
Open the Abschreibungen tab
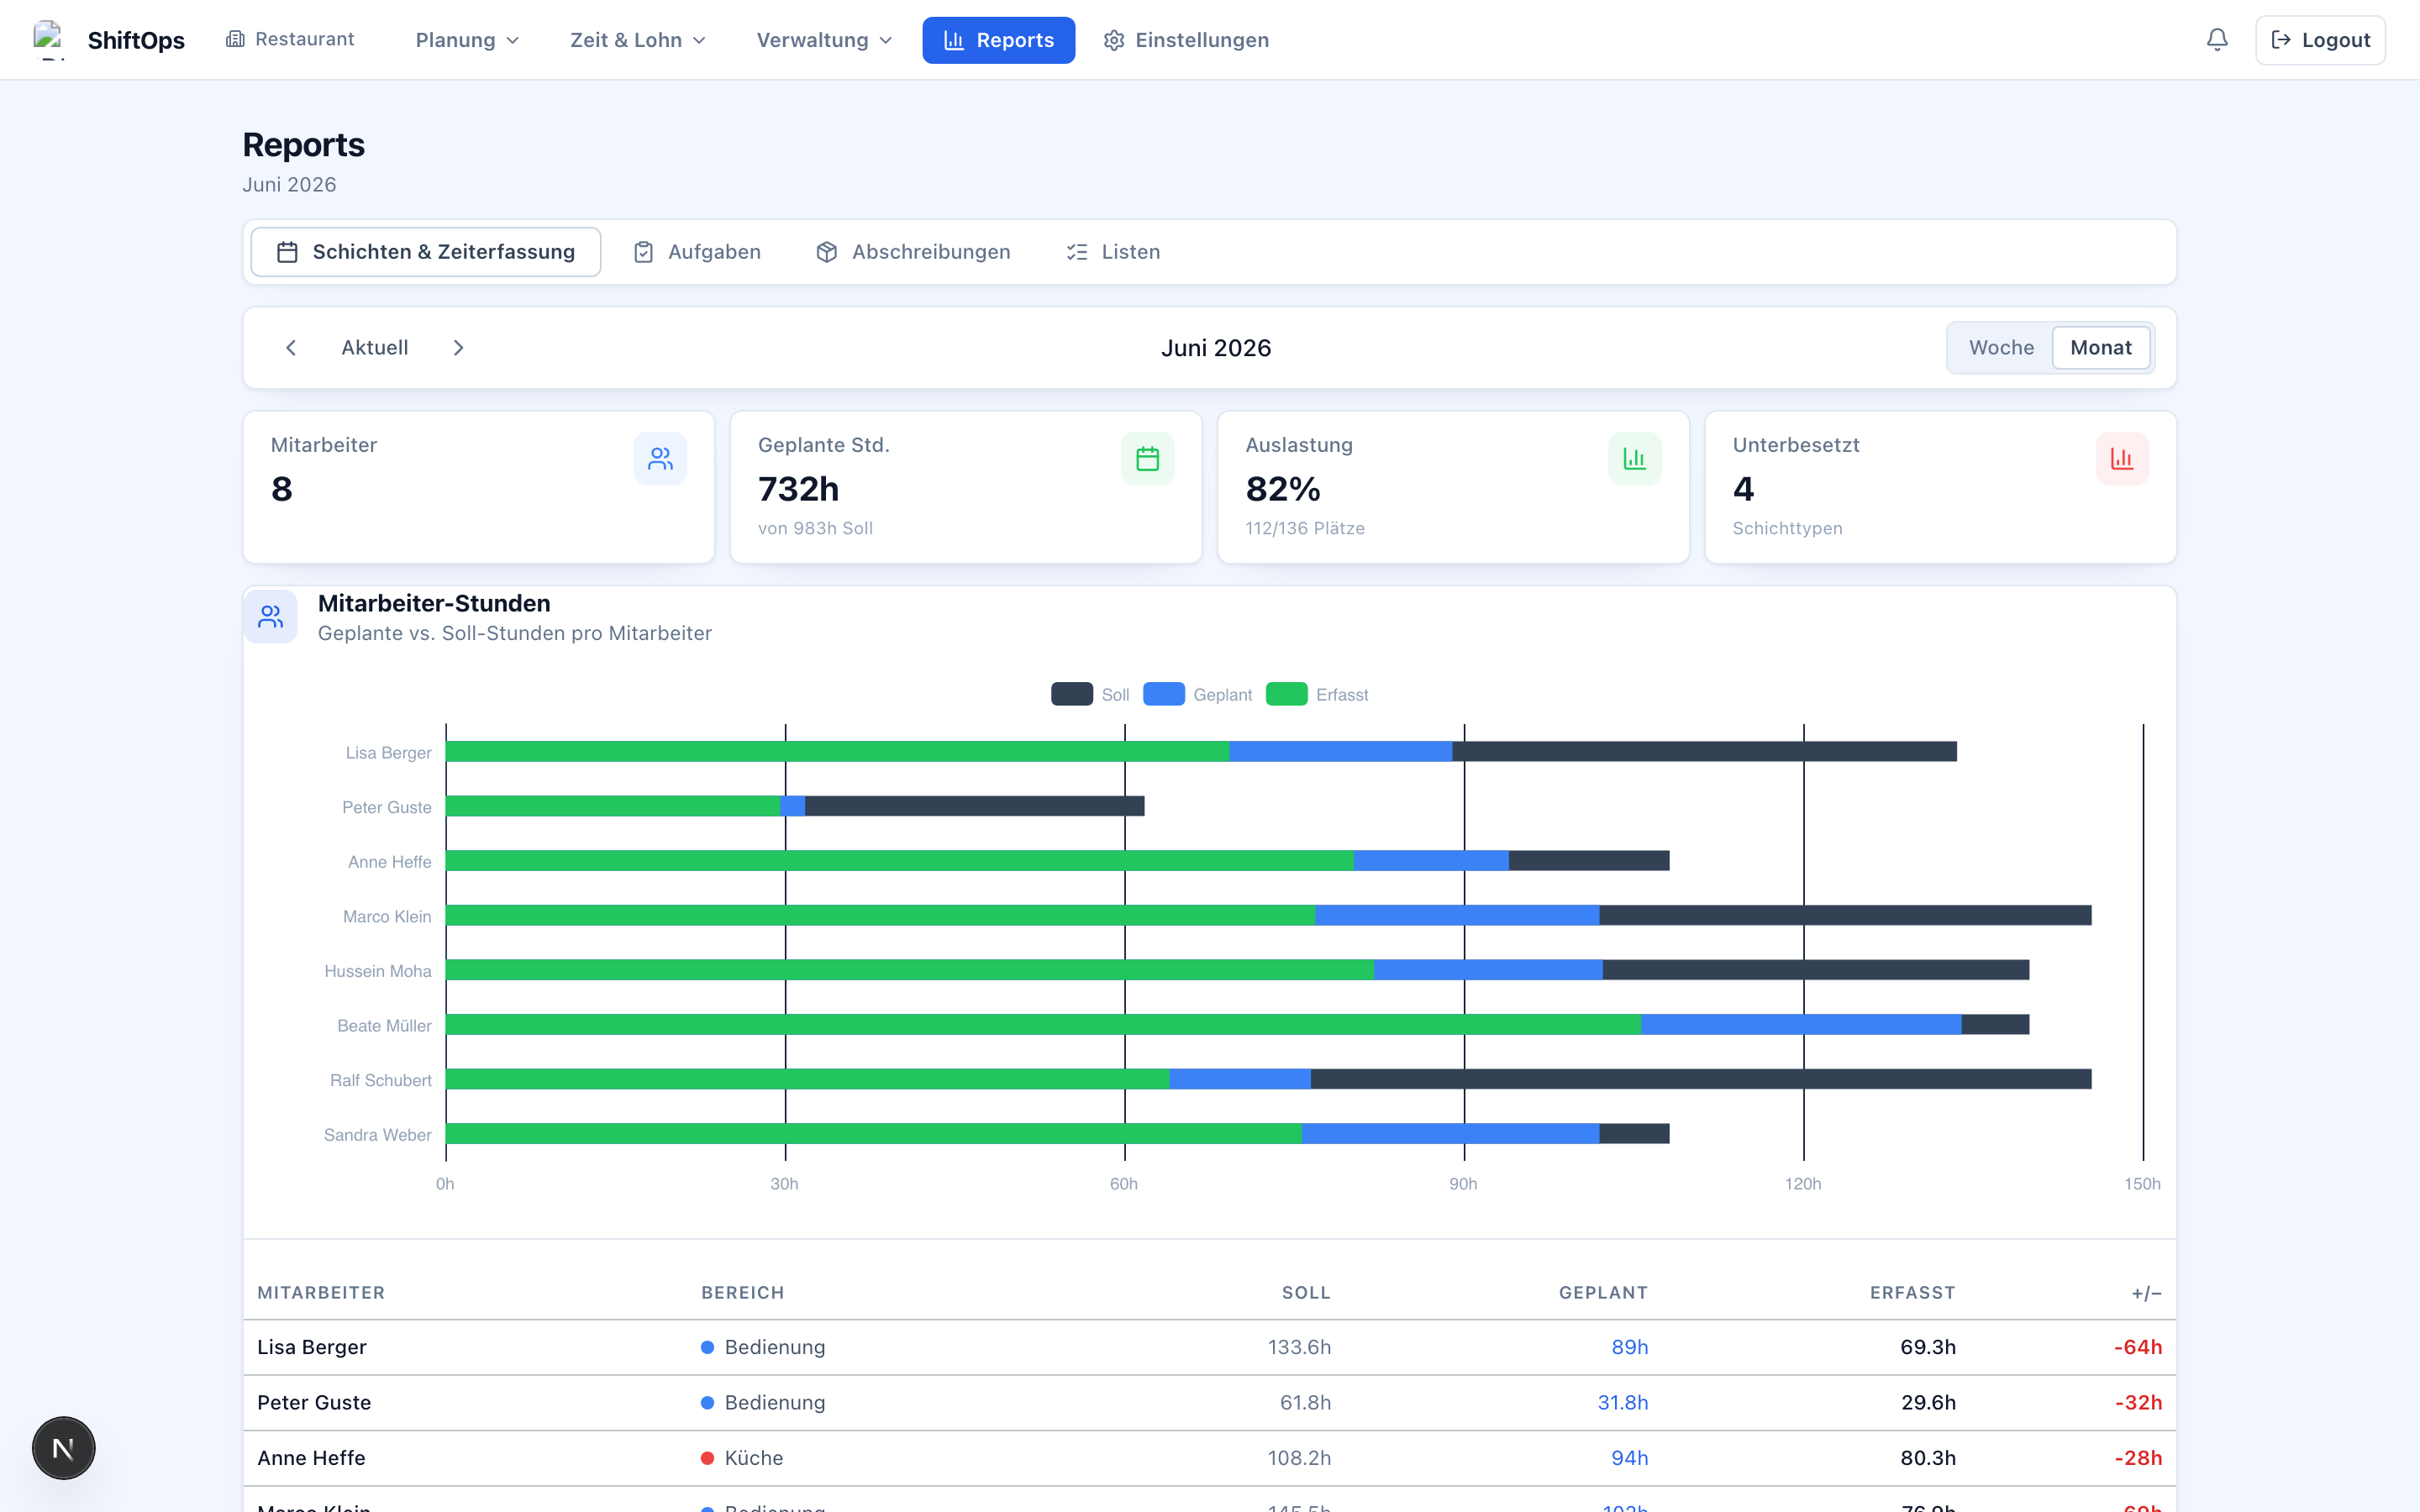[x=913, y=252]
